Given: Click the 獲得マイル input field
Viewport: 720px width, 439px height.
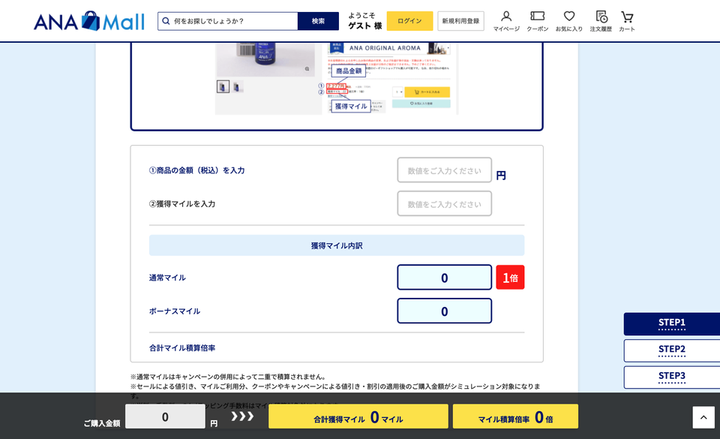Looking at the screenshot, I should tap(444, 203).
